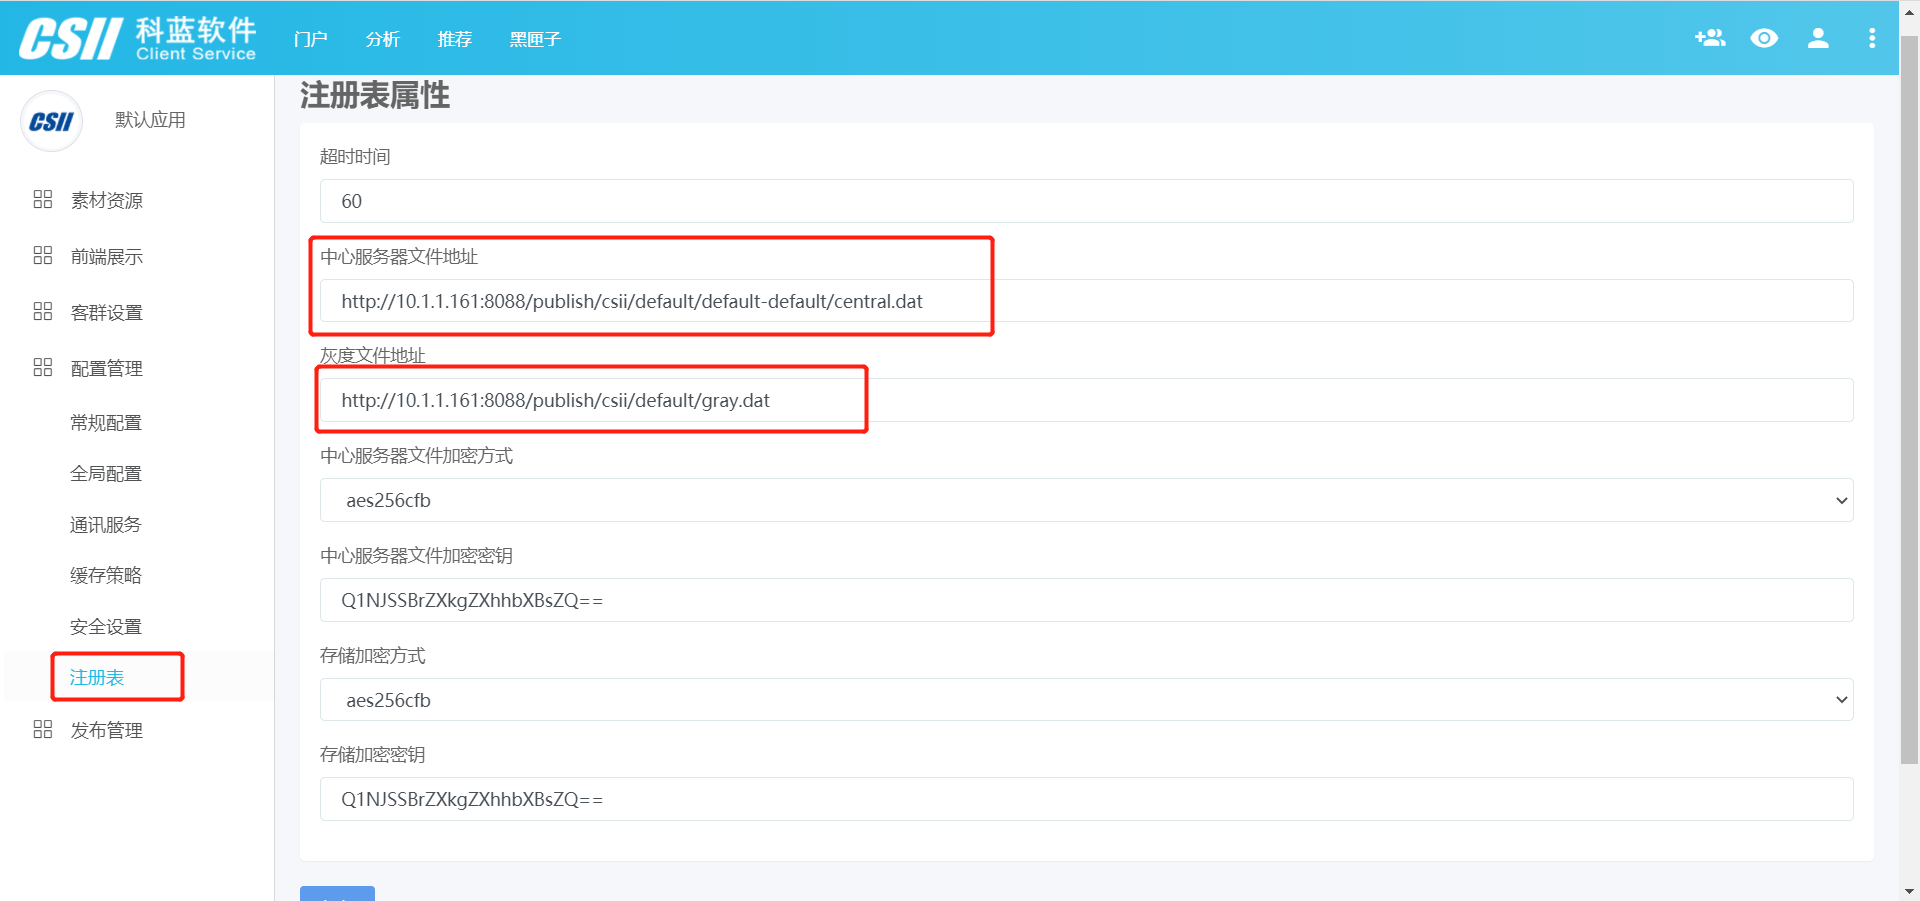Click the scrollbar down arrow
The image size is (1920, 901).
point(1909,891)
